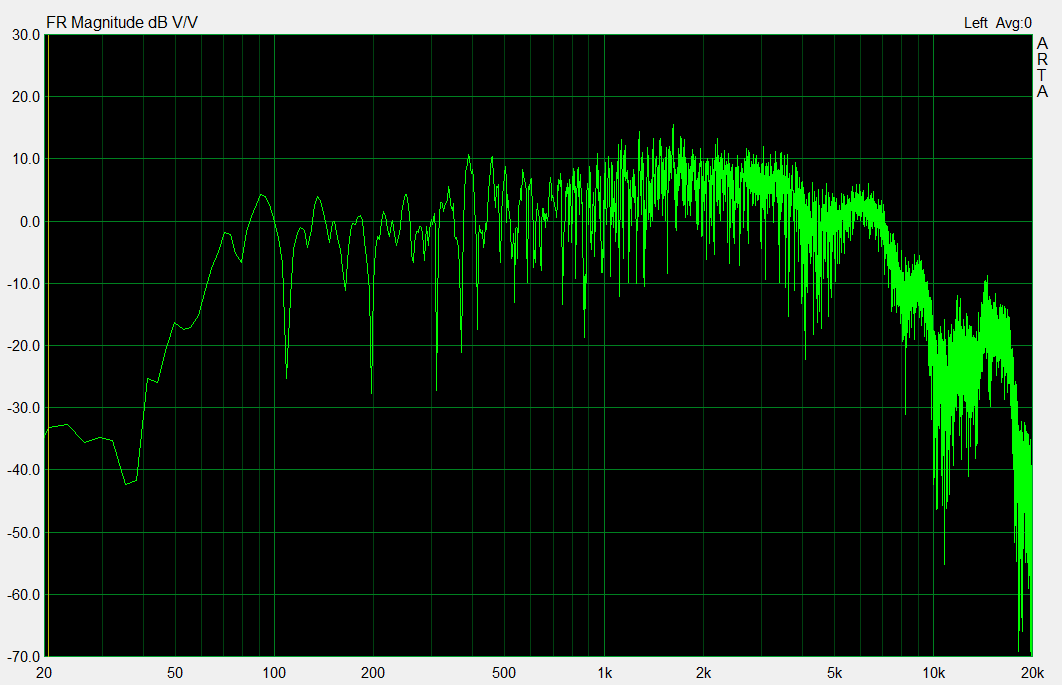Click the -50.0 dB y-axis label
The image size is (1062, 685).
(24, 533)
